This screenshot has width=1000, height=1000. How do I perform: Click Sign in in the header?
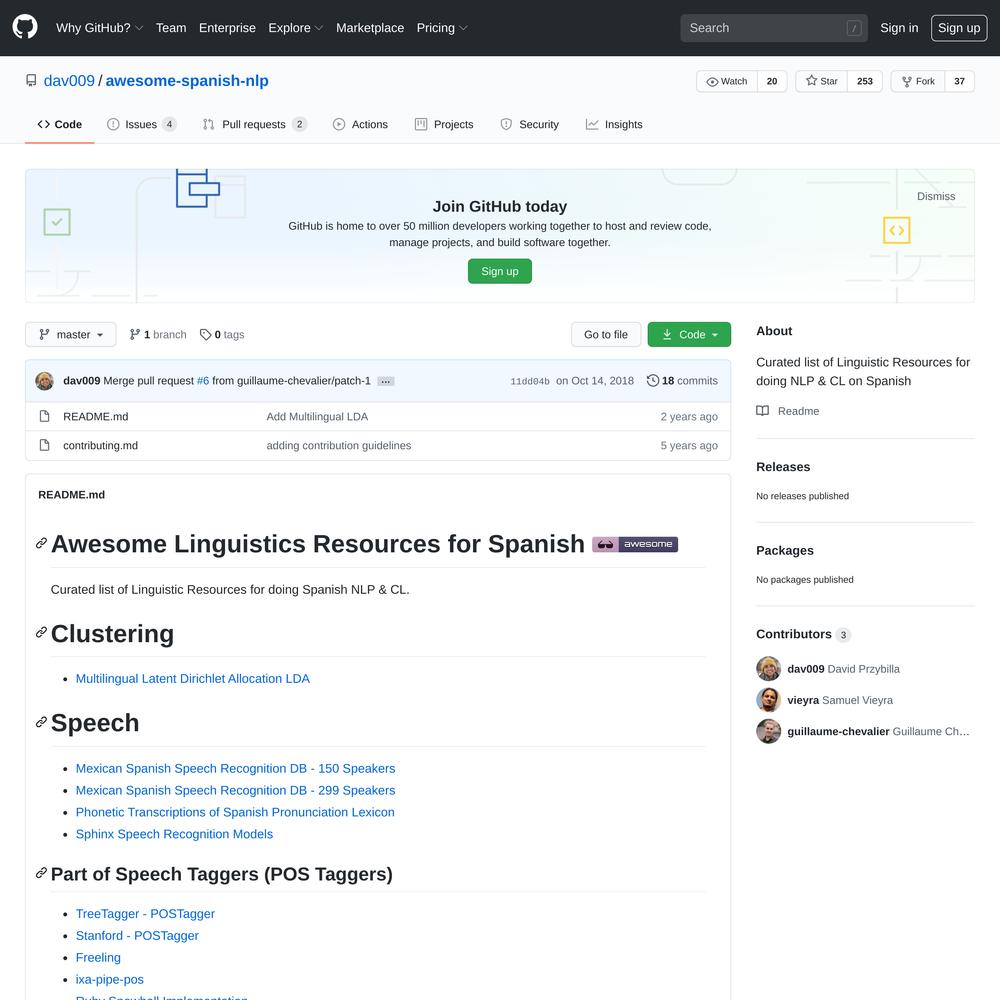tap(899, 28)
